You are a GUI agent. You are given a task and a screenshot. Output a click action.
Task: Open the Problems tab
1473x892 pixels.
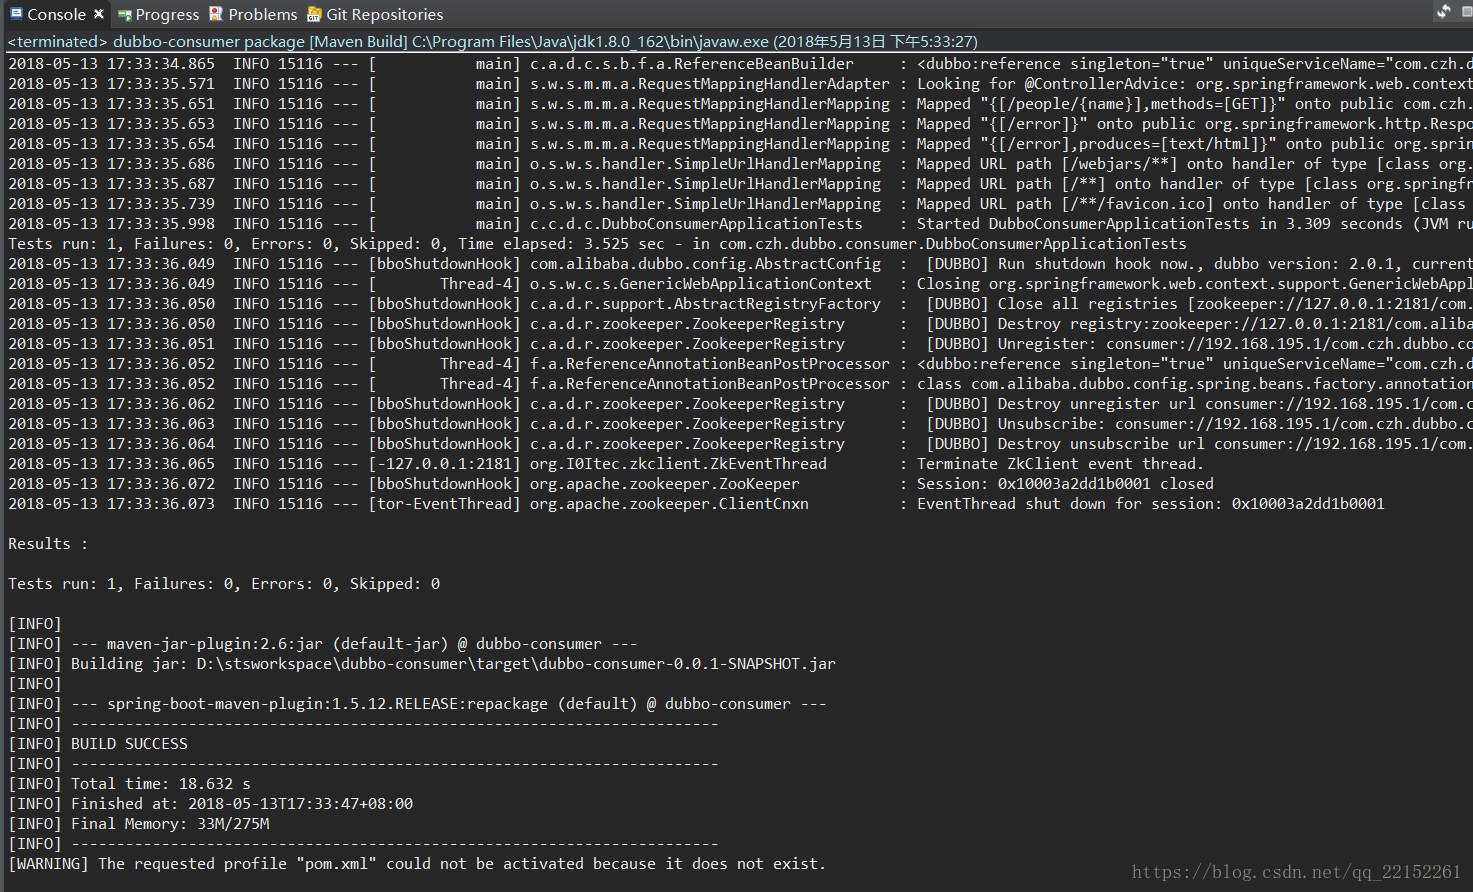point(253,14)
